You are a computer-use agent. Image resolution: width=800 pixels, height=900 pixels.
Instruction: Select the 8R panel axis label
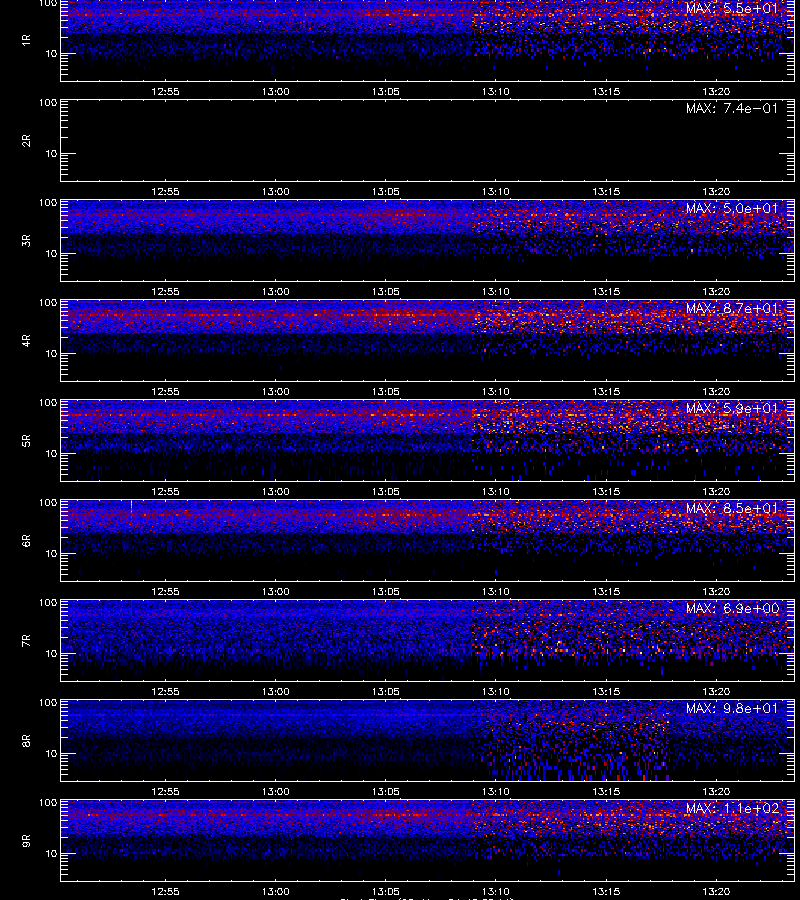click(26, 740)
